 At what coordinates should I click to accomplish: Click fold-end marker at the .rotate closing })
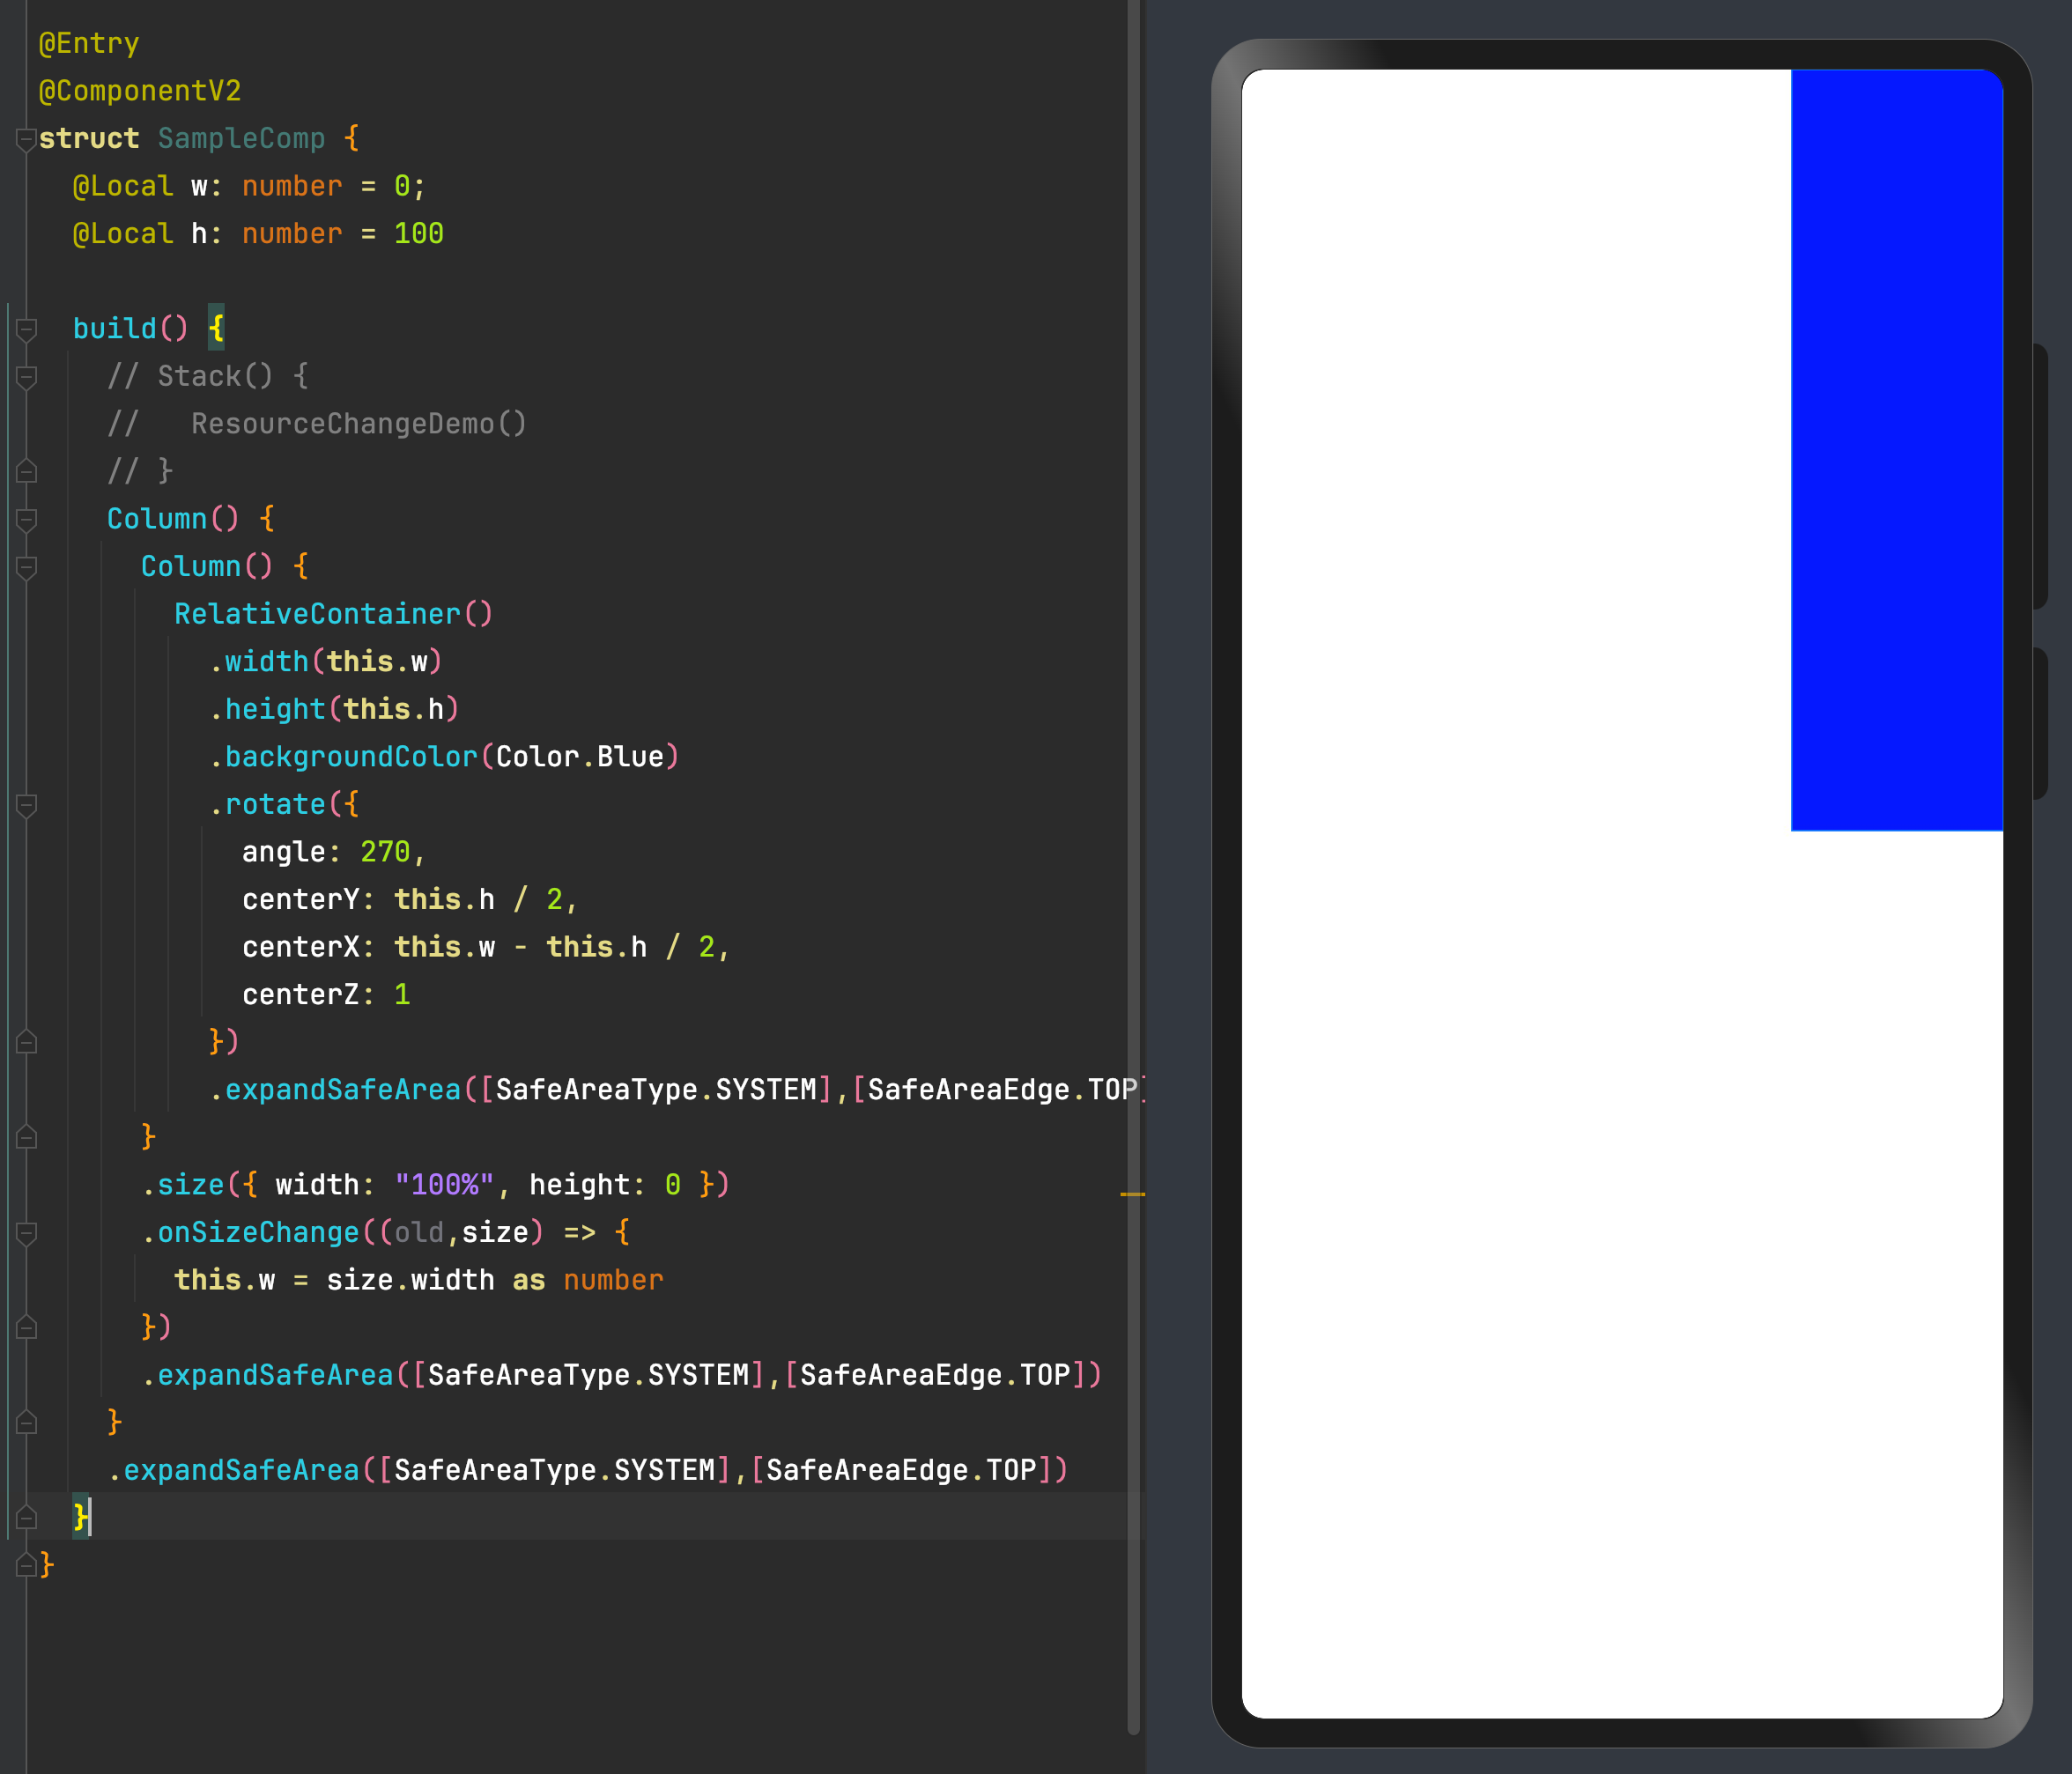pos(27,1042)
